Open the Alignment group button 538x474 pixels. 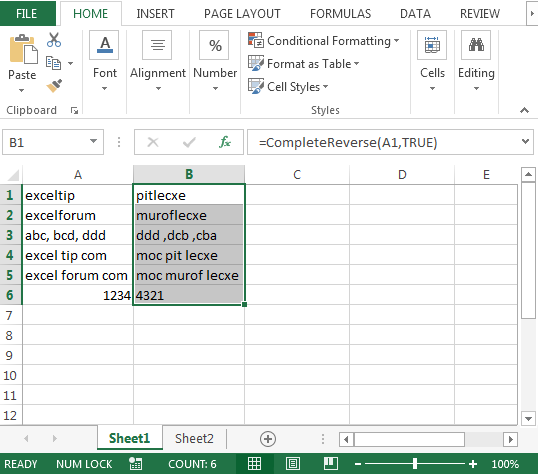coord(158,62)
